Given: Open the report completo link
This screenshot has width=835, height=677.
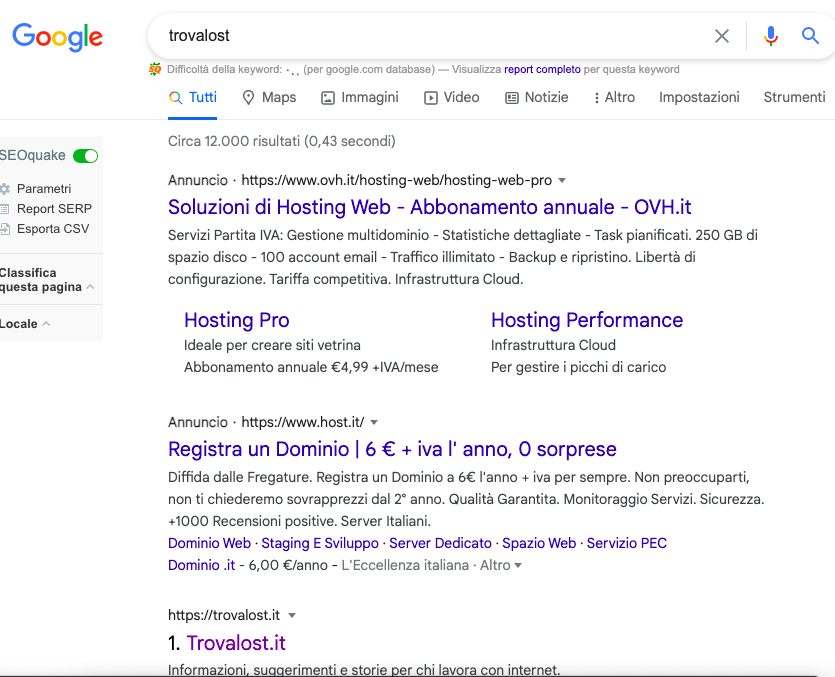Looking at the screenshot, I should coord(542,69).
